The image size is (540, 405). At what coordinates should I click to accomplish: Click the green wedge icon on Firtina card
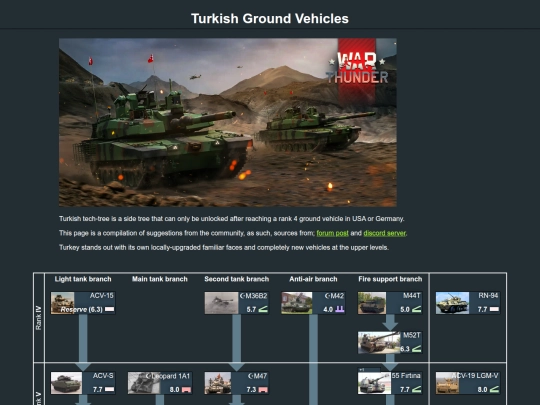point(417,390)
